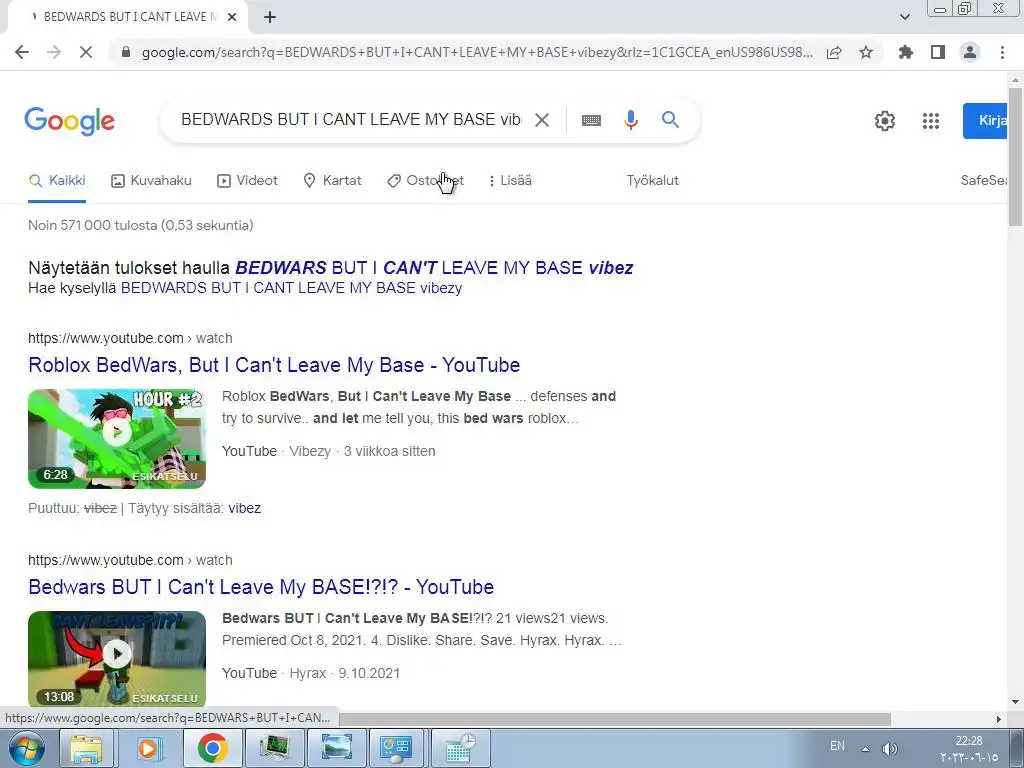The height and width of the screenshot is (768, 1024).
Task: Click the address bar URL
Action: pos(477,52)
